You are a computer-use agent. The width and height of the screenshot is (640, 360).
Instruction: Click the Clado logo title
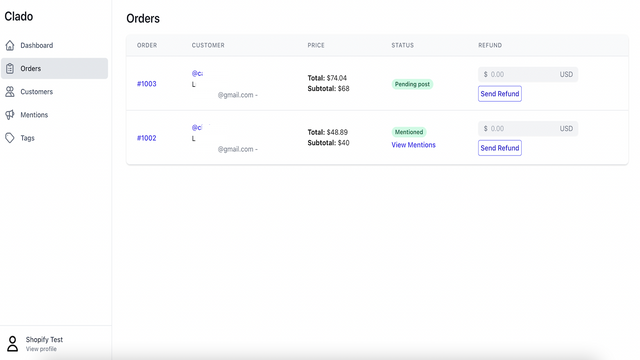(19, 16)
